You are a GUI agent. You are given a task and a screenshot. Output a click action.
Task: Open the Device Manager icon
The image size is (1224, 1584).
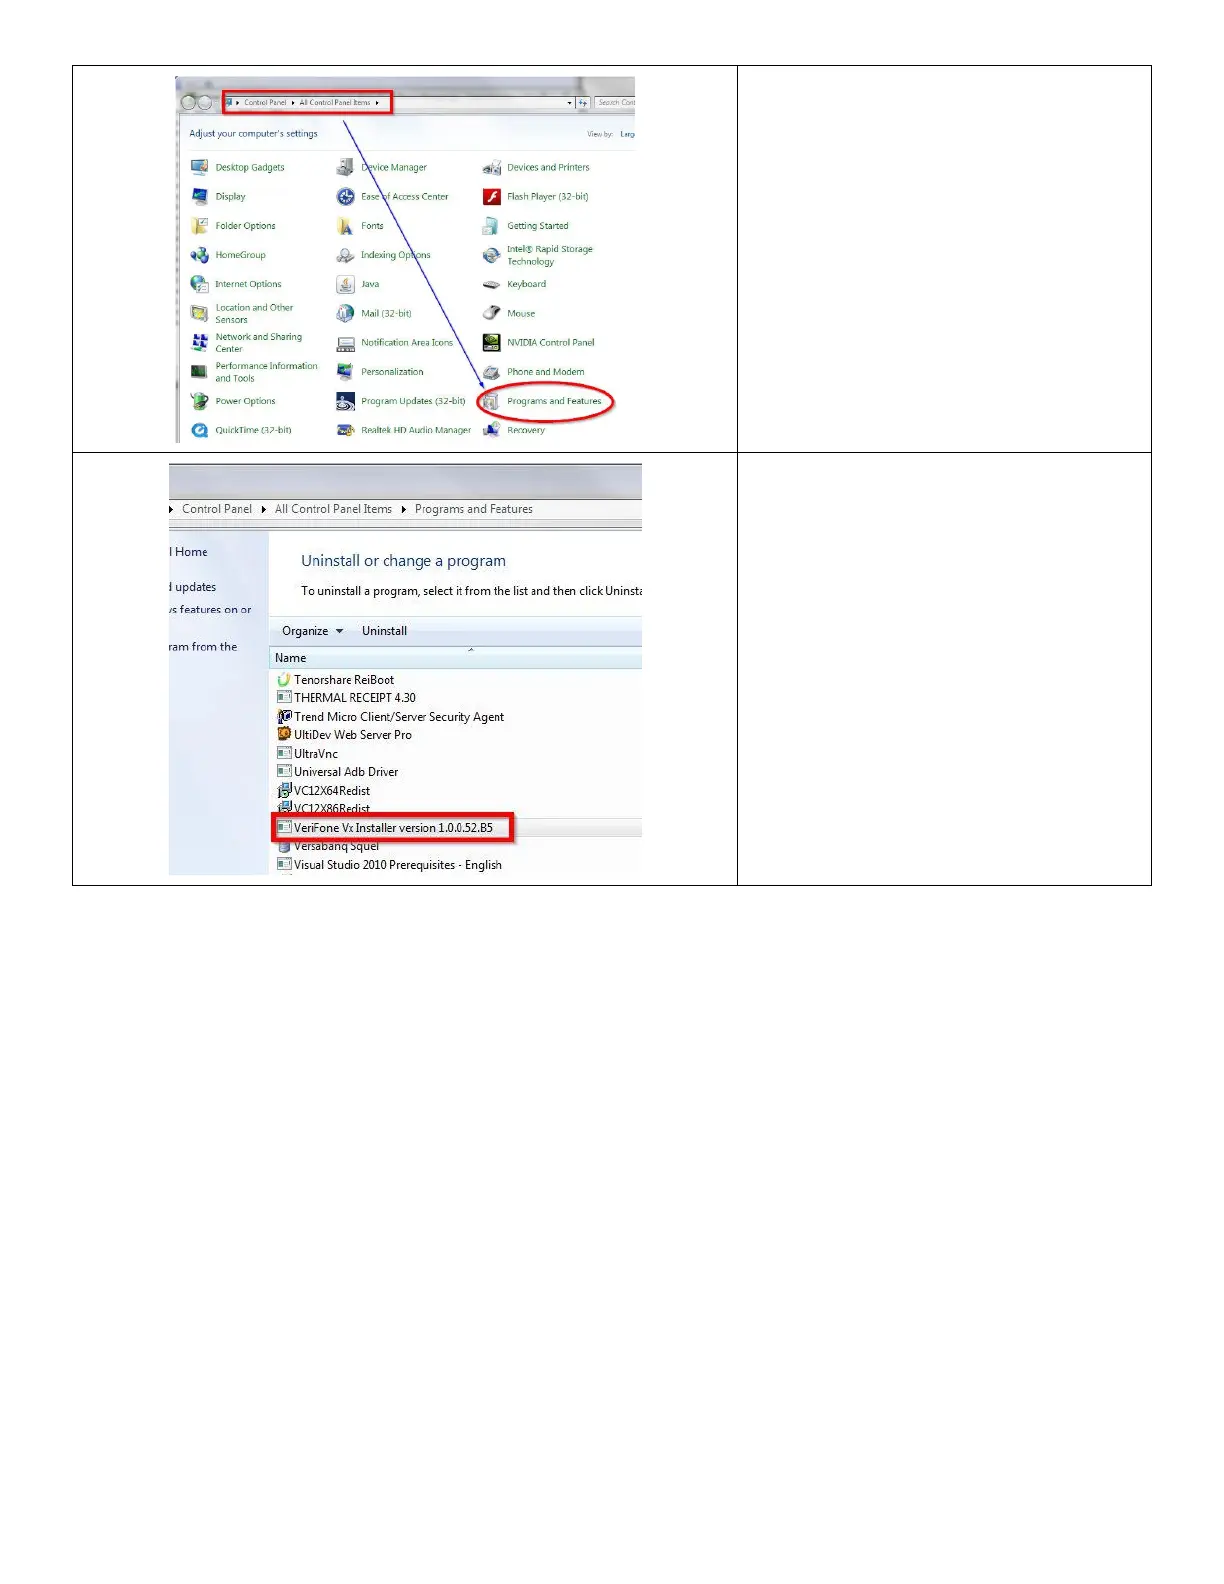[345, 167]
